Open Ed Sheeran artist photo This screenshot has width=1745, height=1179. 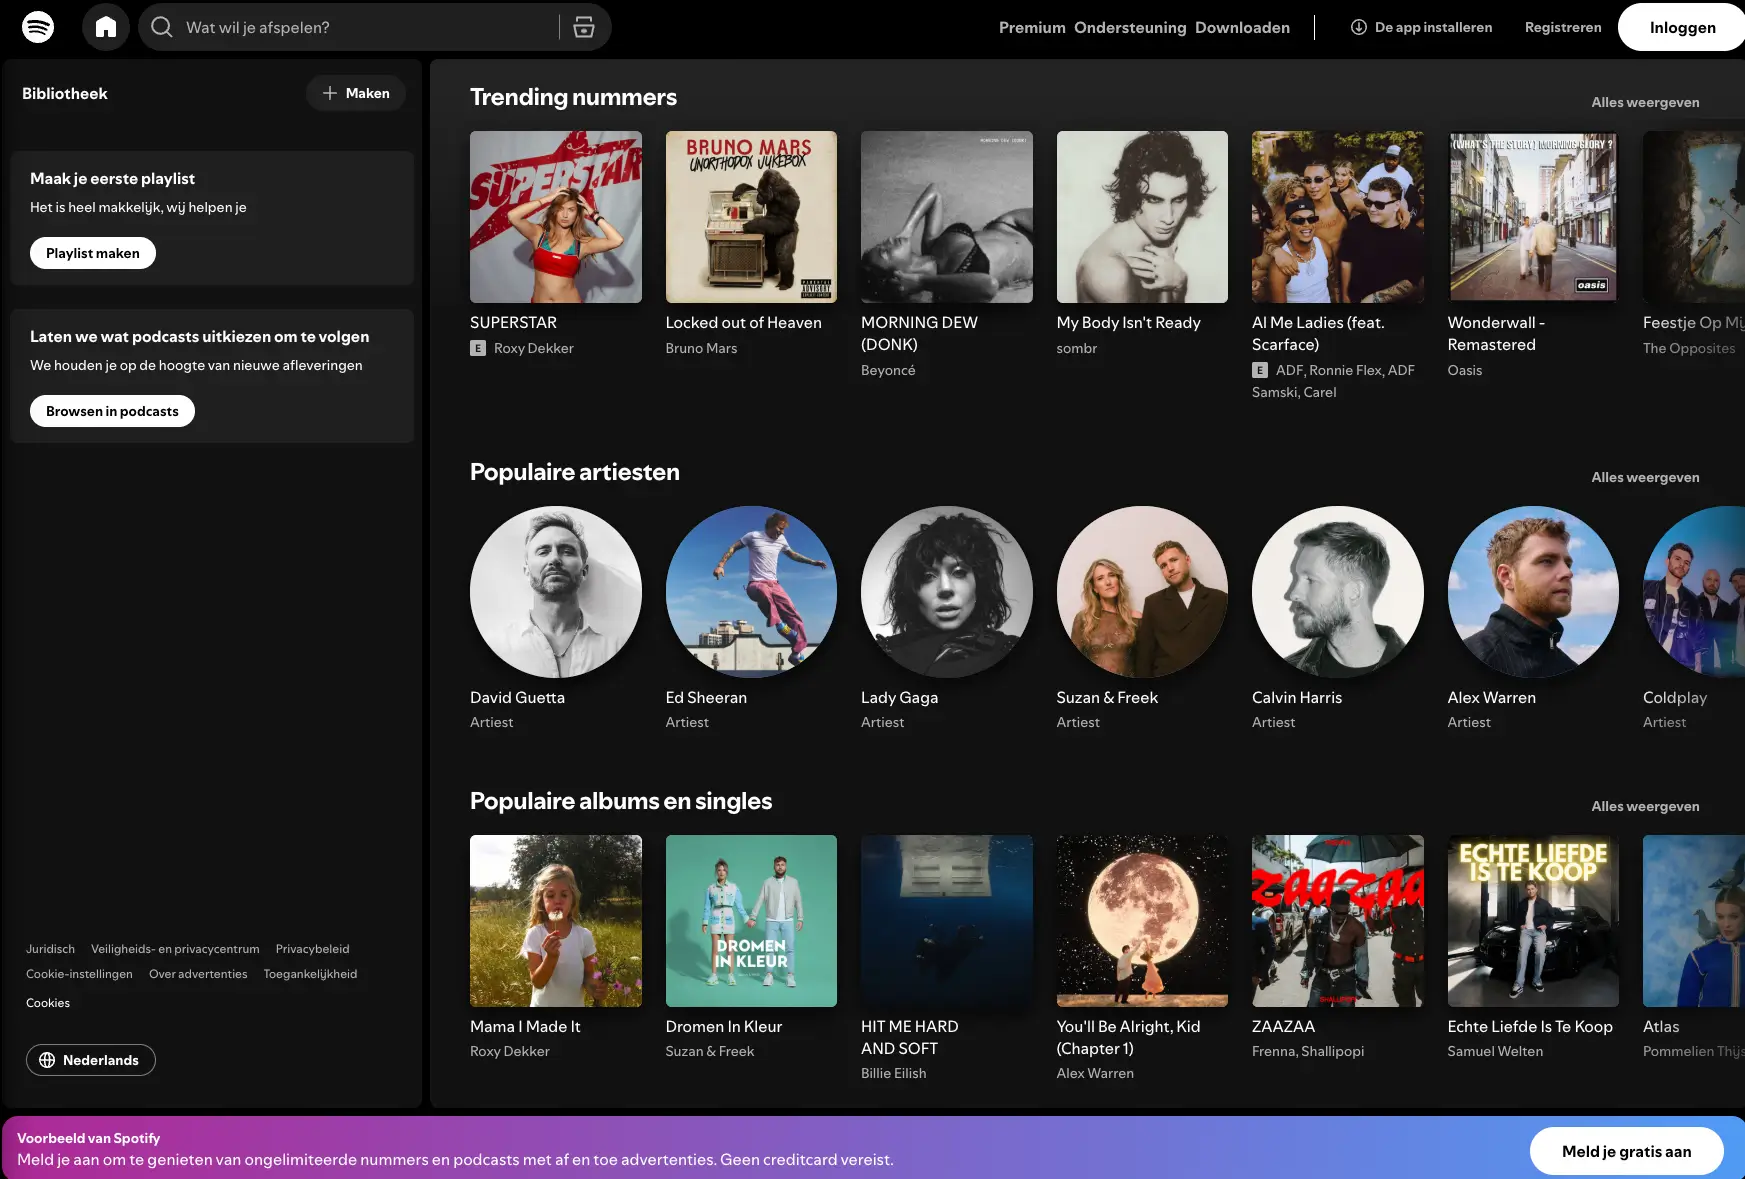(x=751, y=592)
